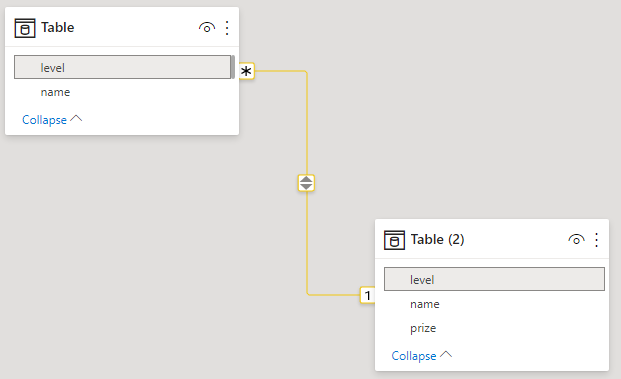Click the bidirectional cross-filter arrow icon
The height and width of the screenshot is (379, 621).
tap(306, 183)
